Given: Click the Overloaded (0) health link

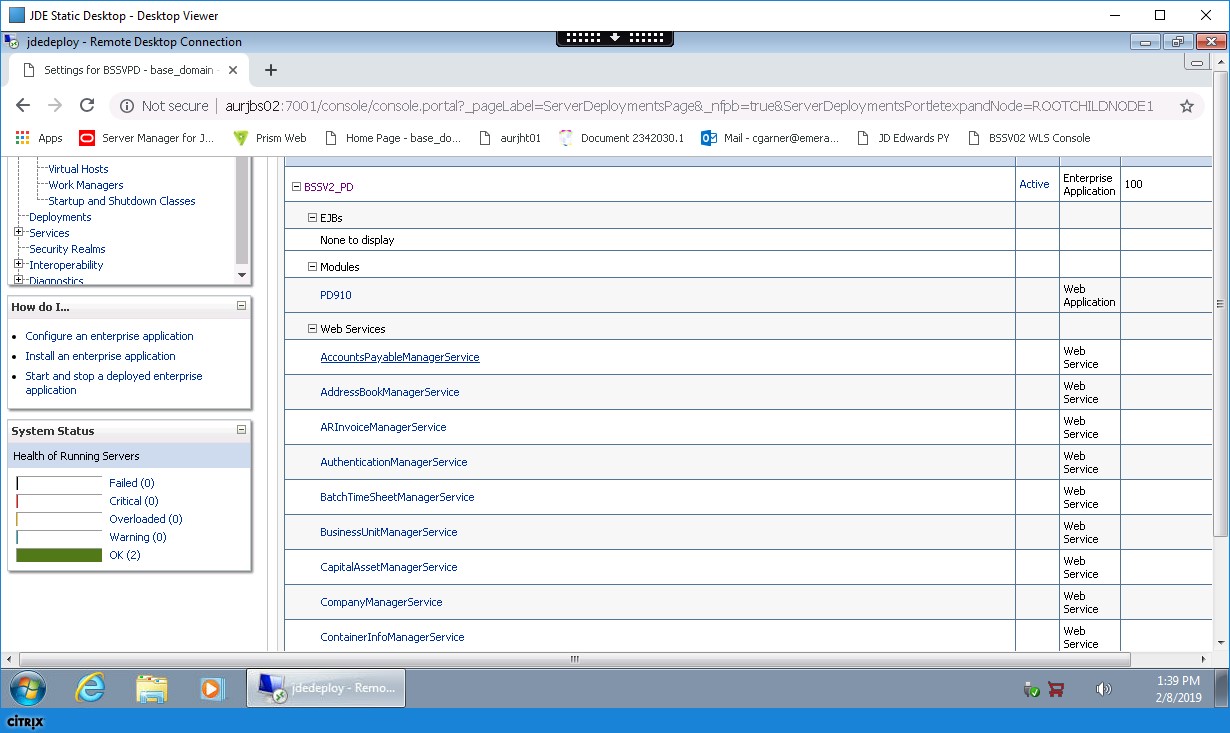Looking at the screenshot, I should (145, 519).
